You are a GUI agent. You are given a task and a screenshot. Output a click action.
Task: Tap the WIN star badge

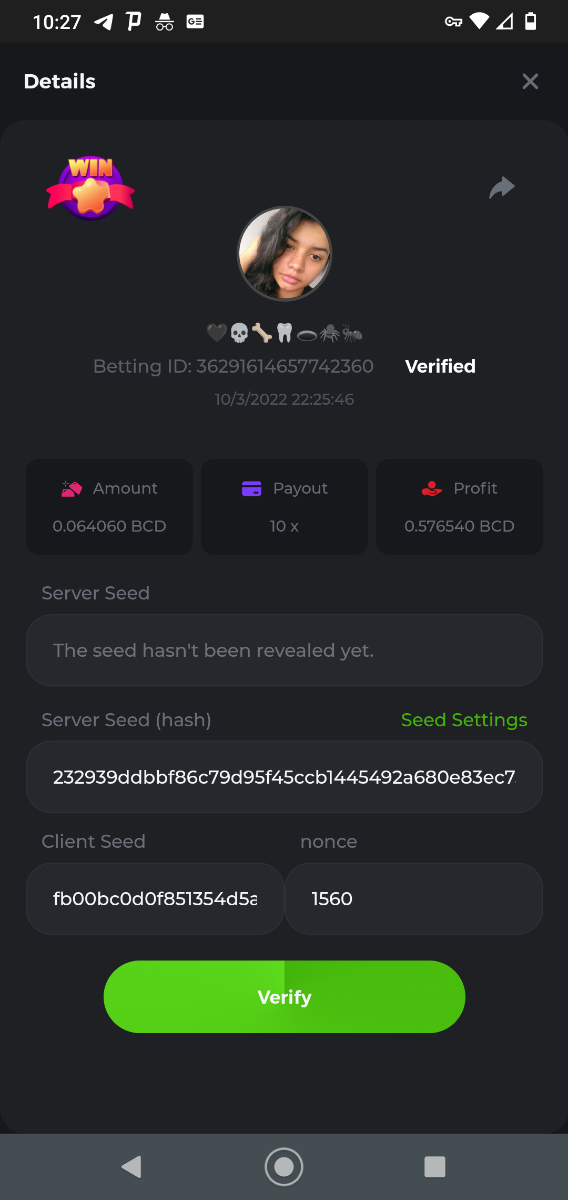click(x=90, y=188)
